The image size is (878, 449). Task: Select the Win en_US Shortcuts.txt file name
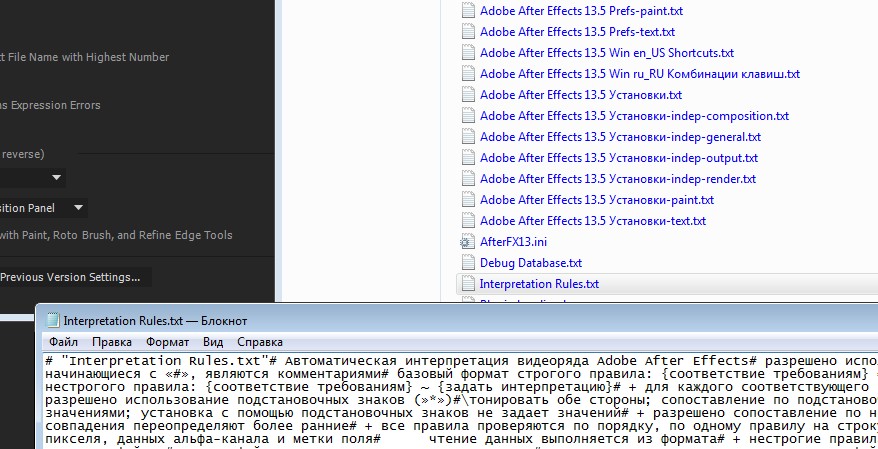point(607,53)
